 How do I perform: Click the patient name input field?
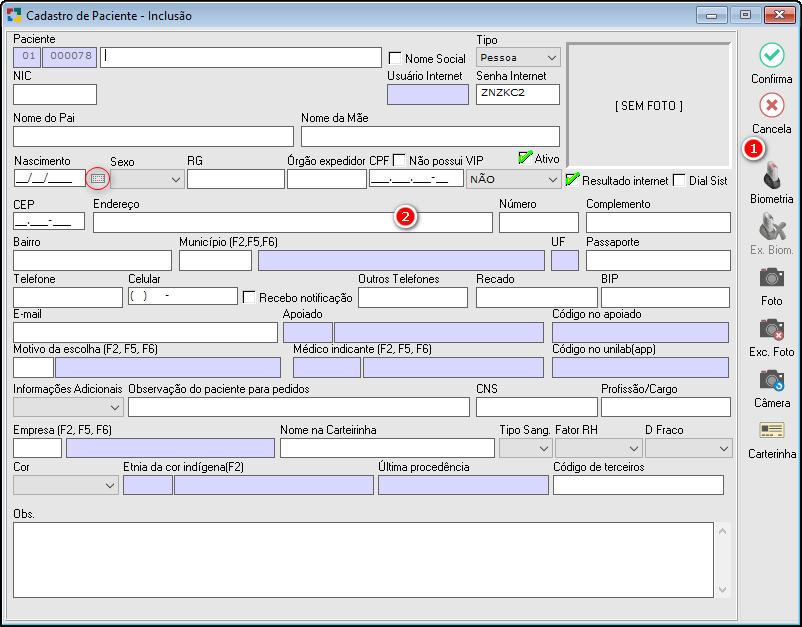[x=241, y=57]
